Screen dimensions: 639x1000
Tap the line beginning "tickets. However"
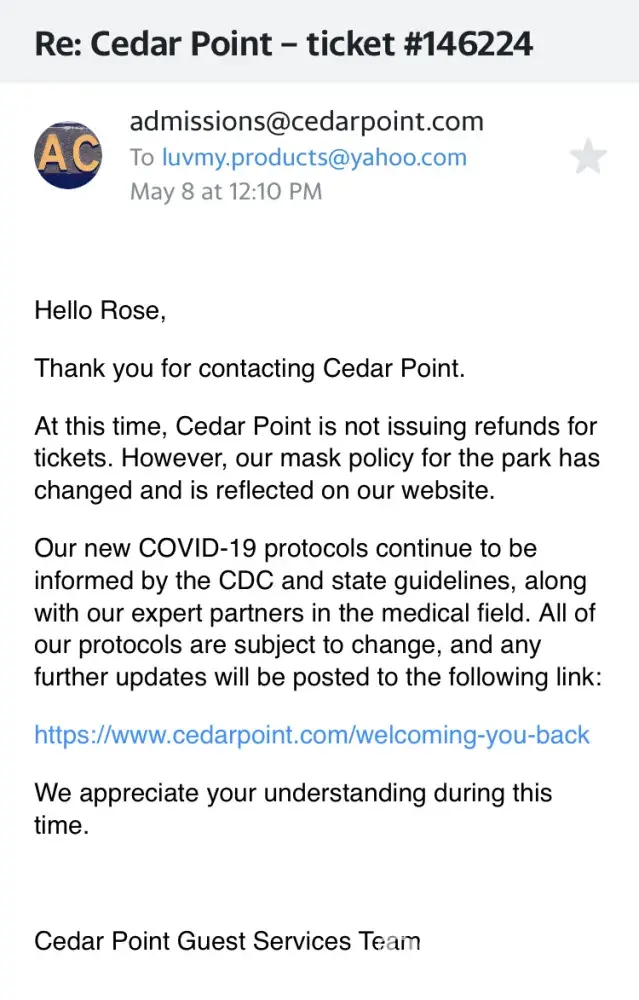click(316, 458)
